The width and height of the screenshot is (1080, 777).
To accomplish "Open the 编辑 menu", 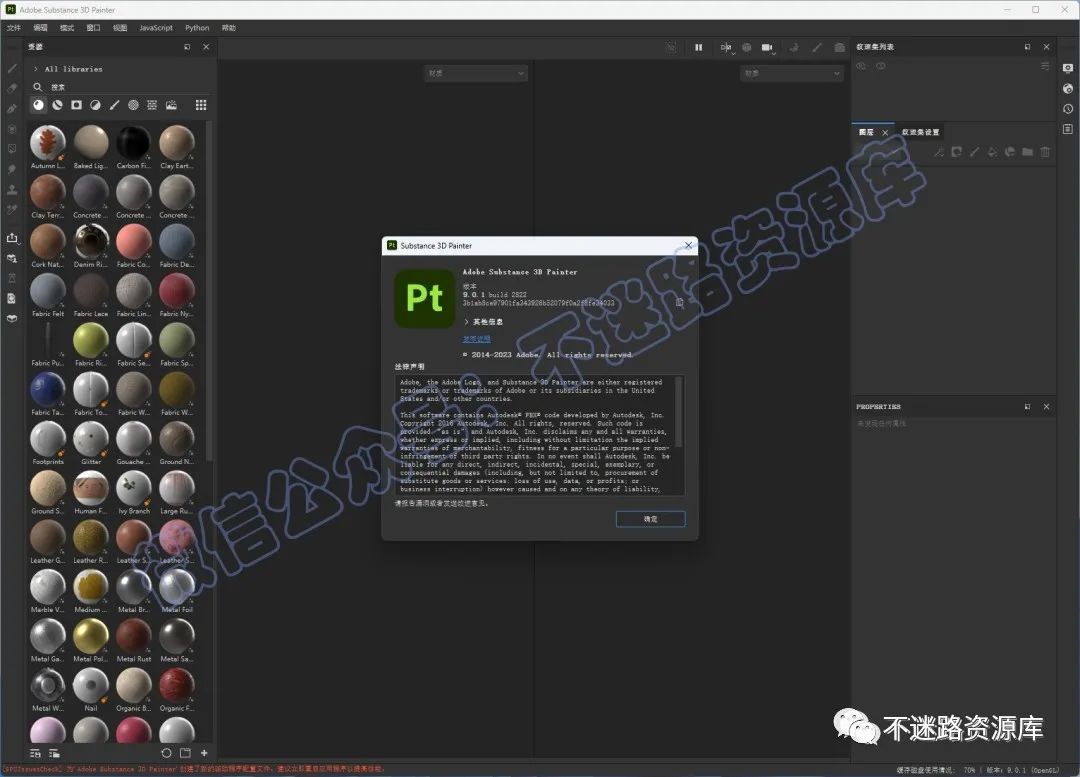I will [41, 28].
